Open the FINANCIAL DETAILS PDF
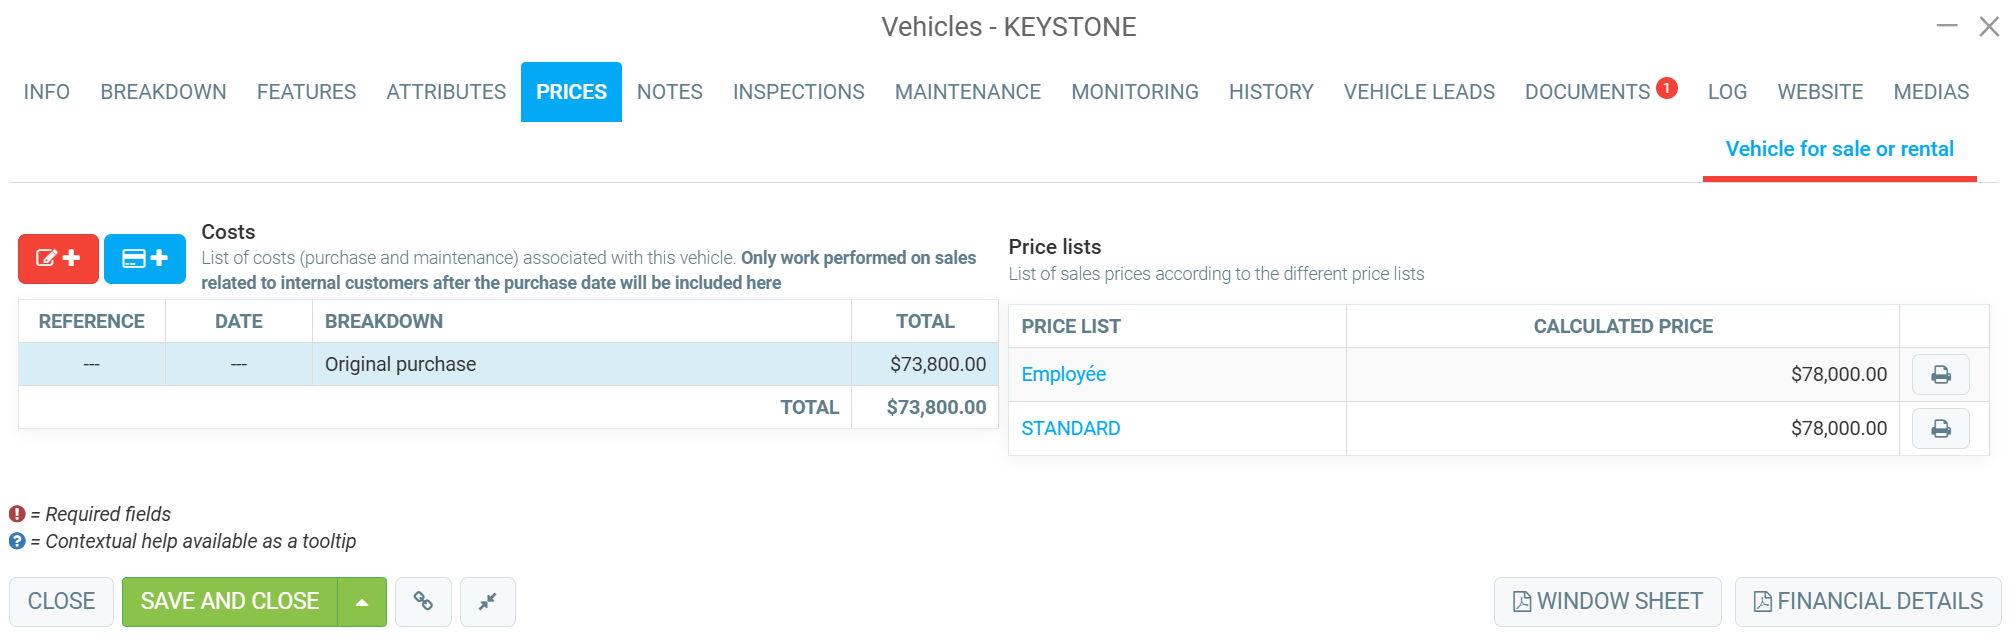Image resolution: width=2014 pixels, height=638 pixels. pos(1867,602)
